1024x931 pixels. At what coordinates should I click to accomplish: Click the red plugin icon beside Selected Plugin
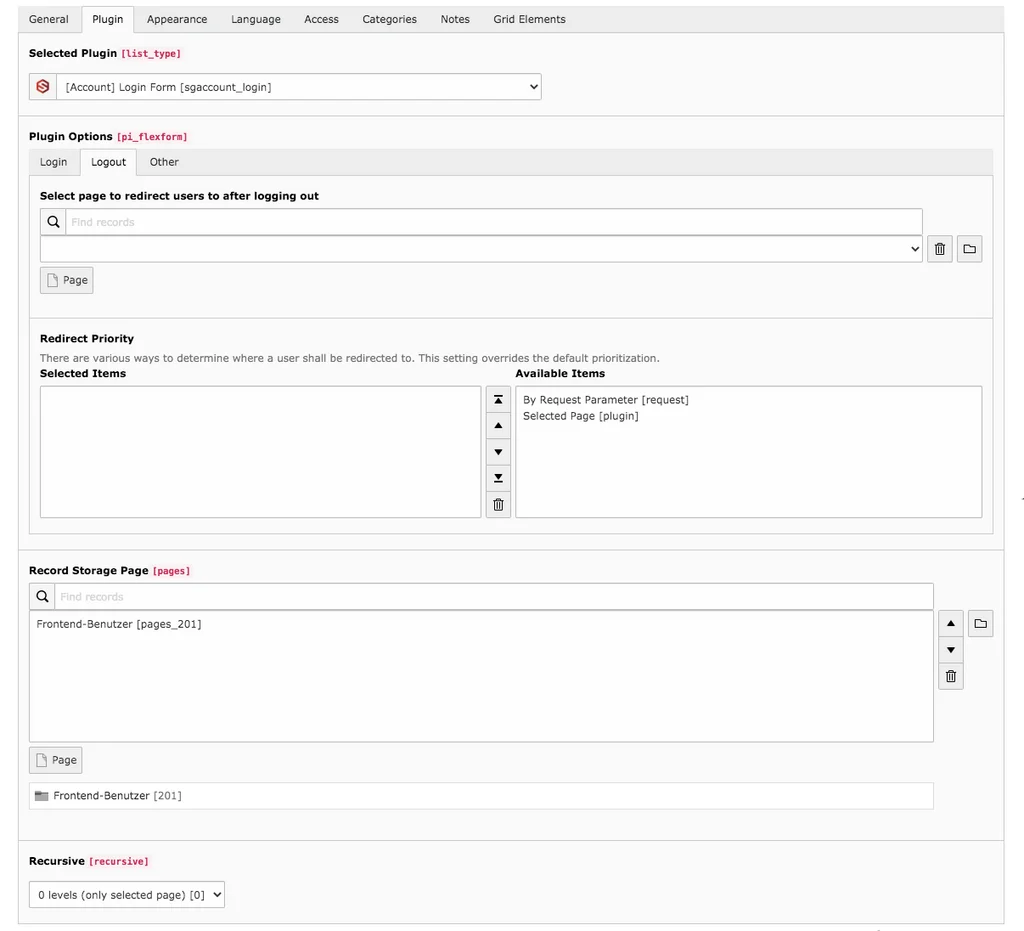point(41,86)
